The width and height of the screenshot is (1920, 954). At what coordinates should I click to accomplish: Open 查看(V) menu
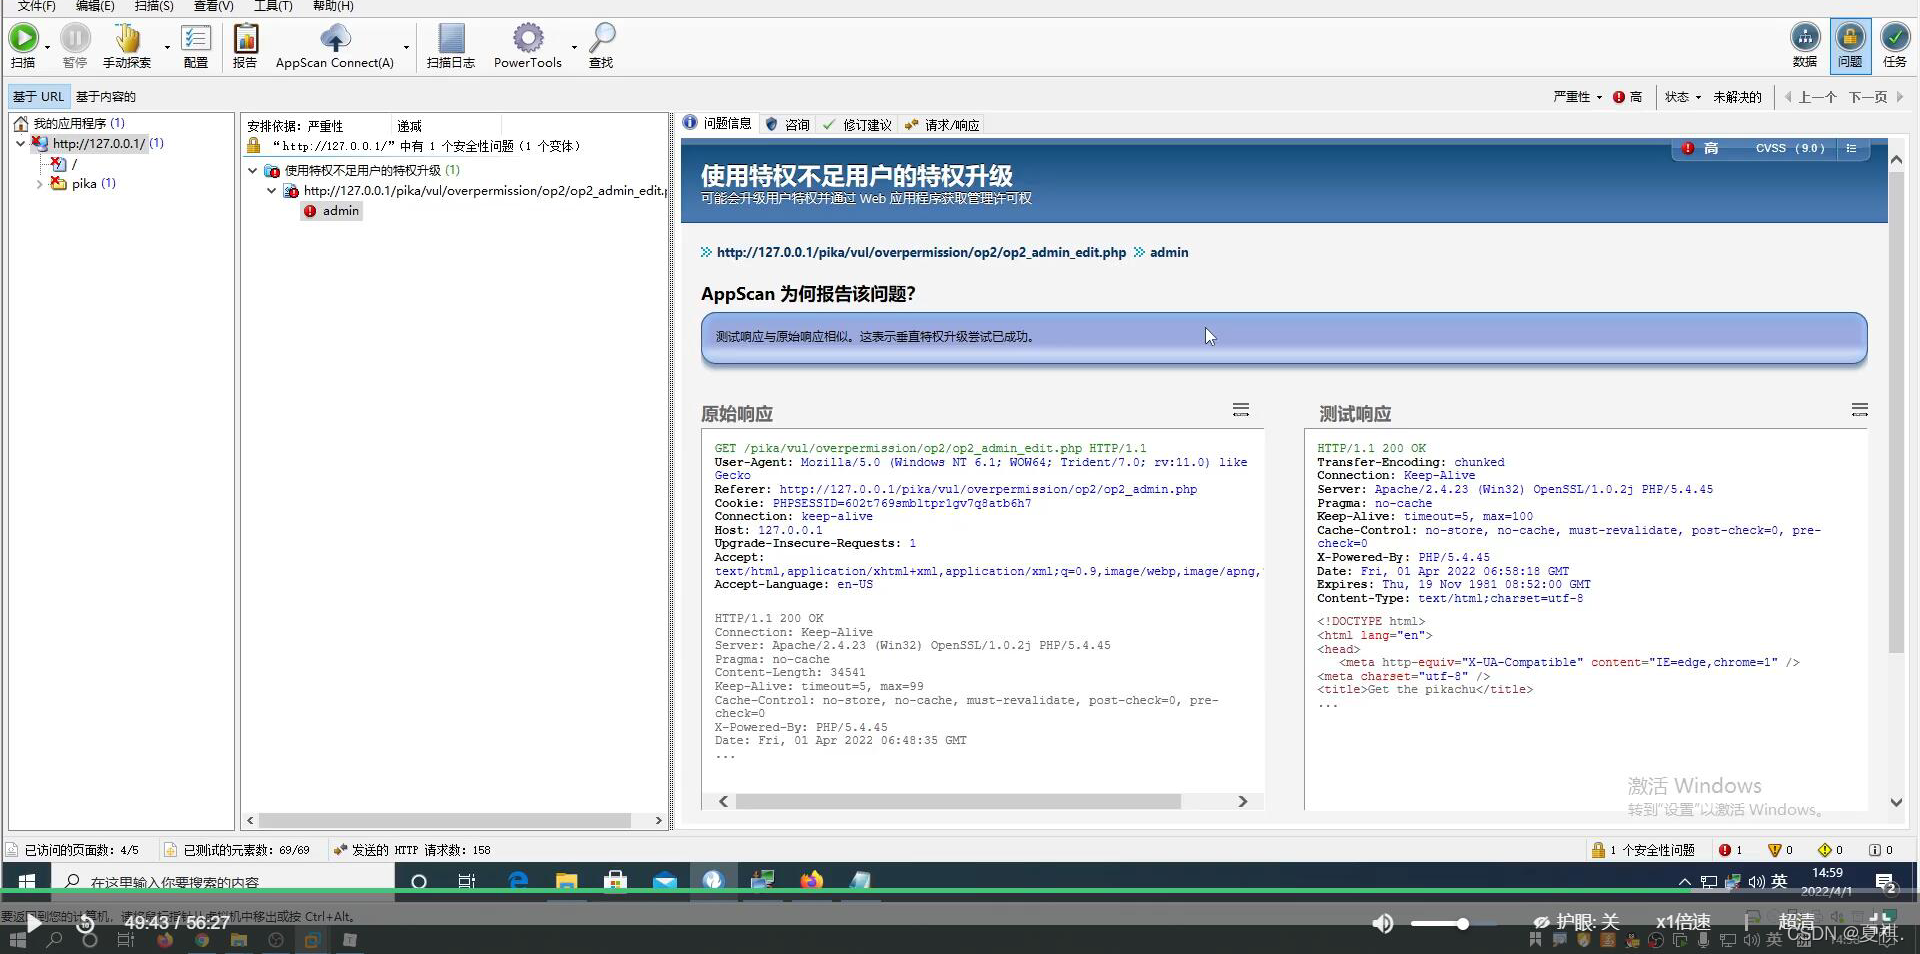click(213, 6)
